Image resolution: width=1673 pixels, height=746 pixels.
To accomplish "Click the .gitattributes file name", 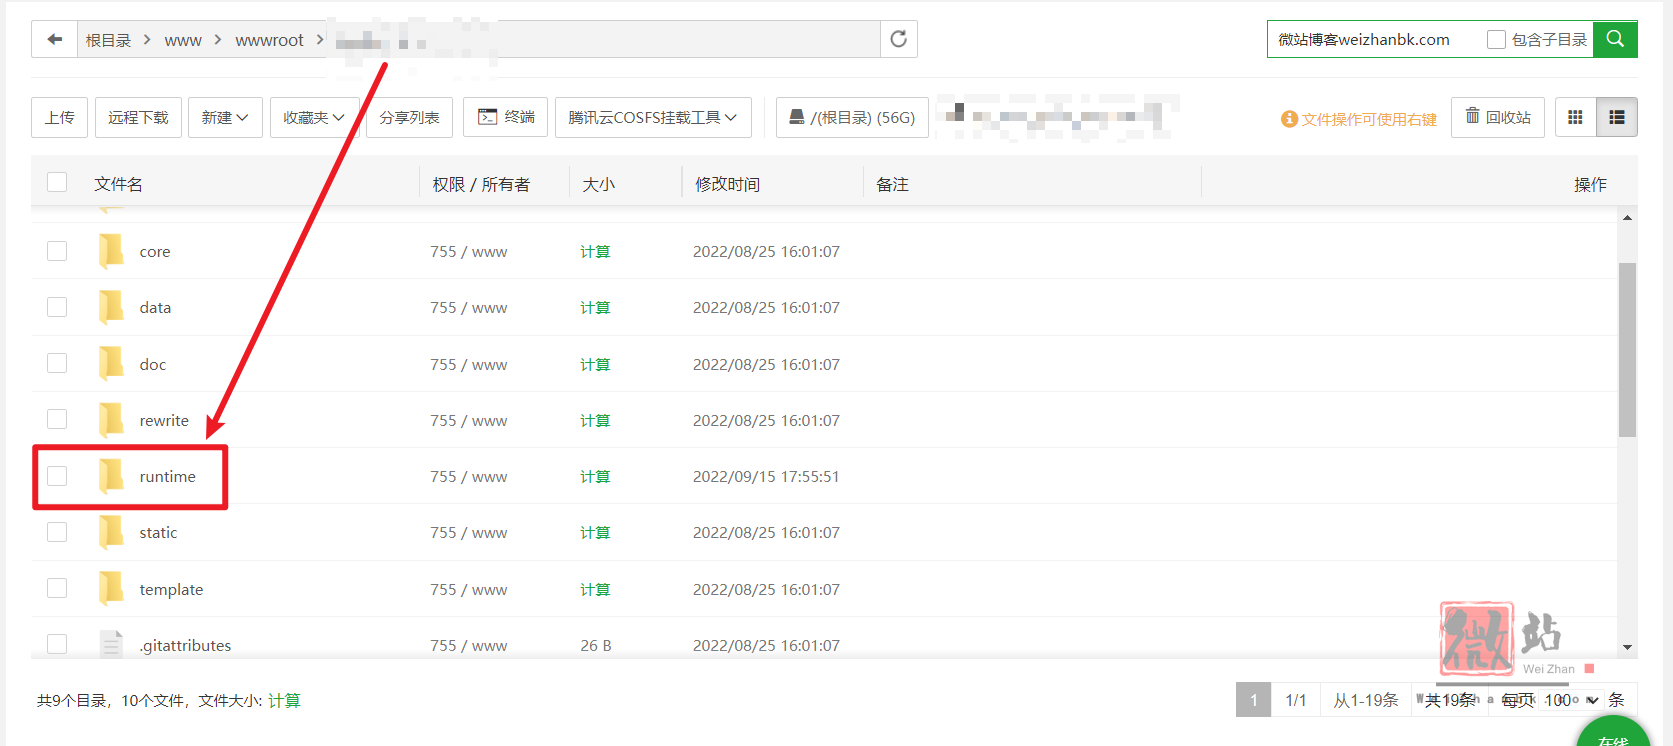I will pyautogui.click(x=185, y=645).
